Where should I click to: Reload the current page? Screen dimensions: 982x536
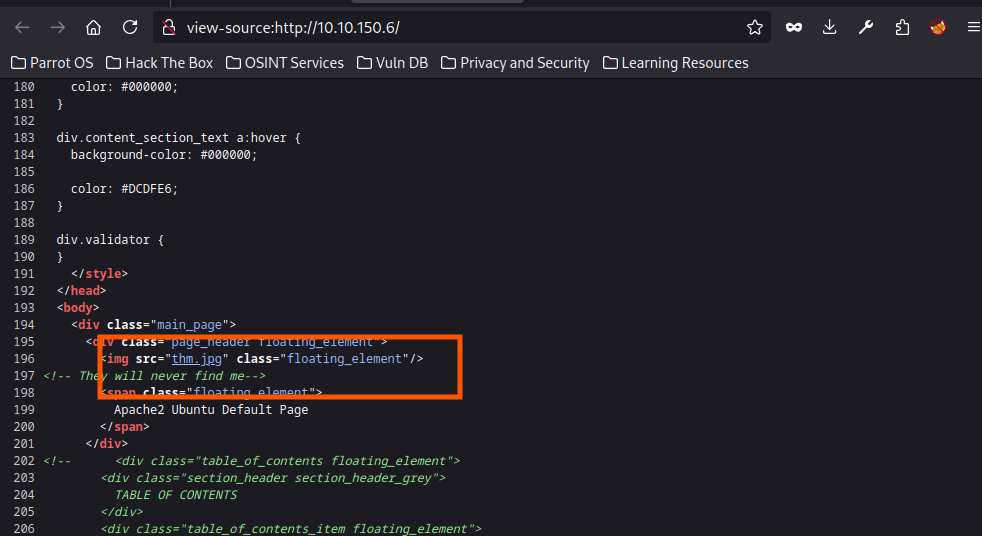point(130,28)
